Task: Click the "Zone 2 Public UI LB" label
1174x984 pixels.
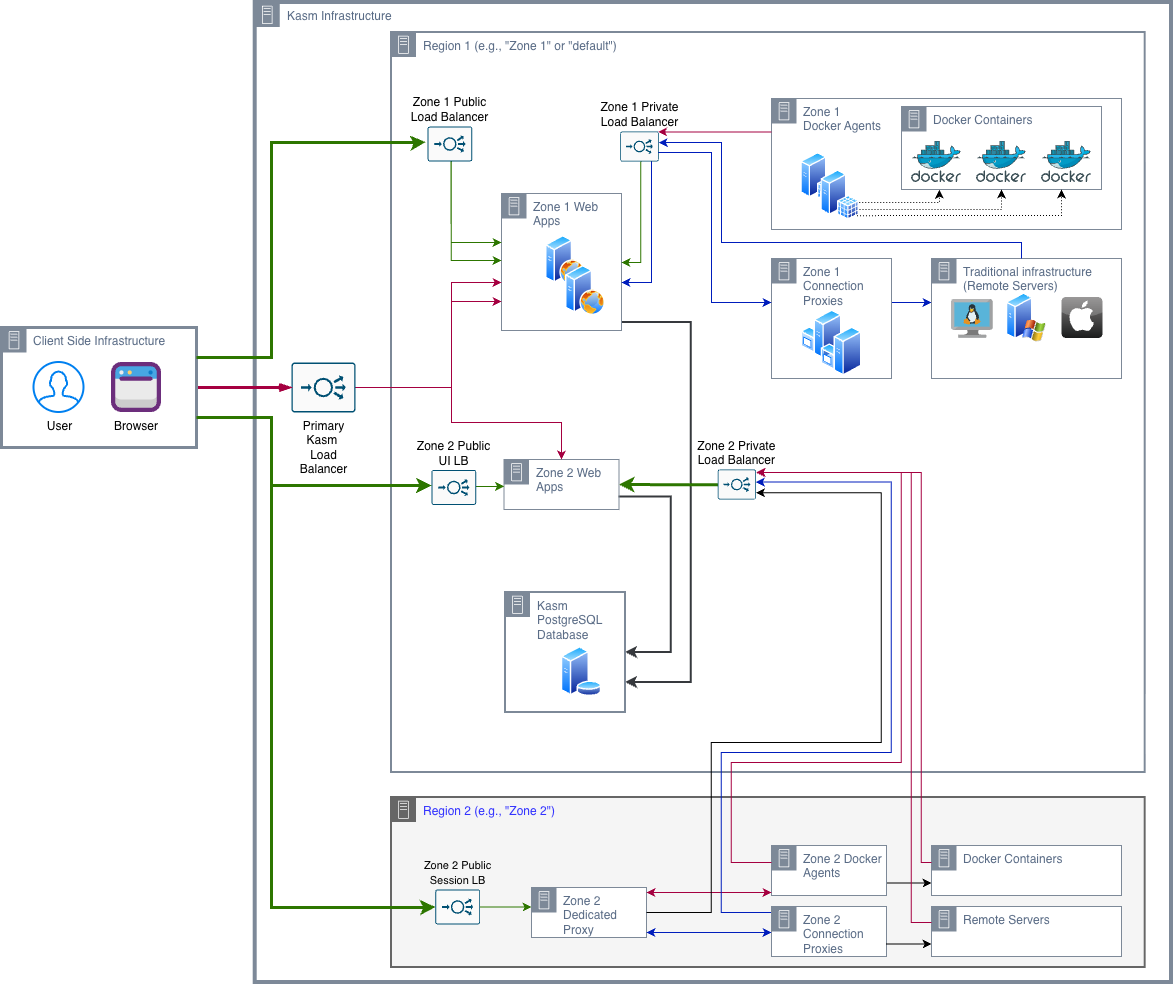Action: coord(454,453)
